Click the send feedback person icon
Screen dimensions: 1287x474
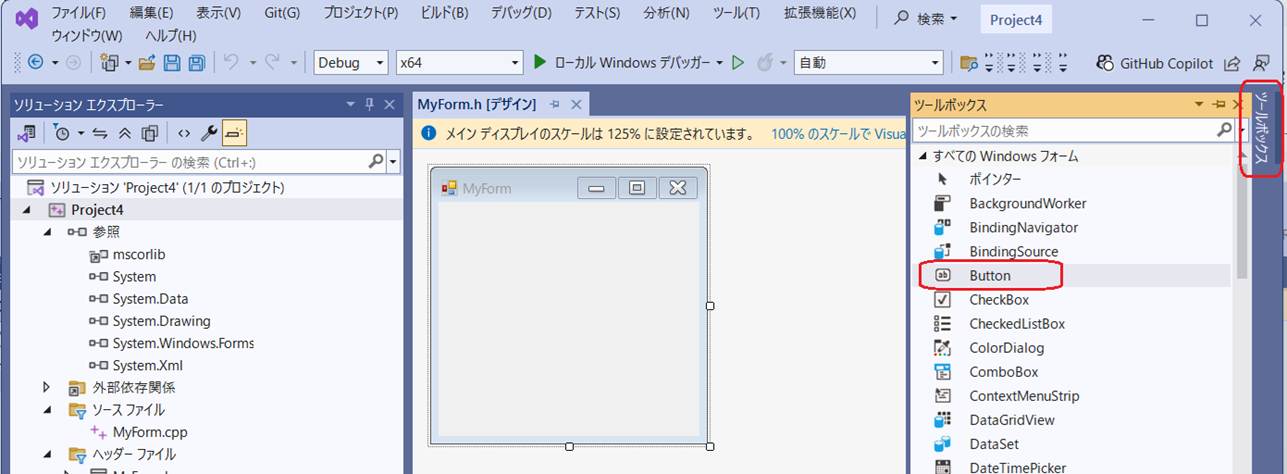tap(1262, 63)
